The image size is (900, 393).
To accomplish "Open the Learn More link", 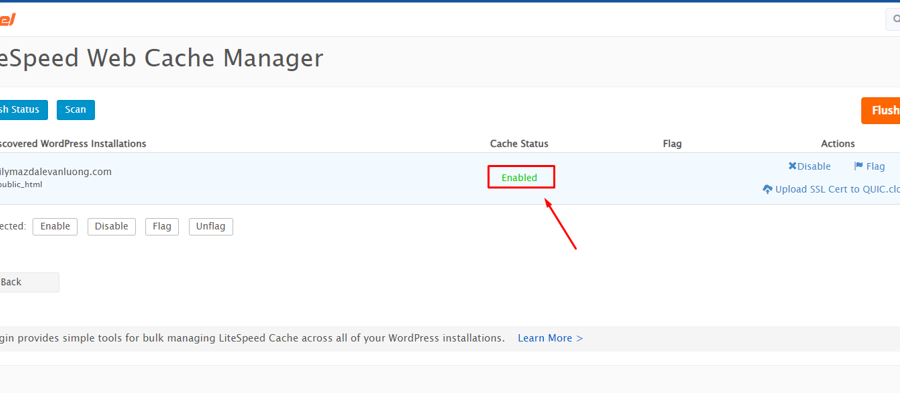I will (550, 338).
